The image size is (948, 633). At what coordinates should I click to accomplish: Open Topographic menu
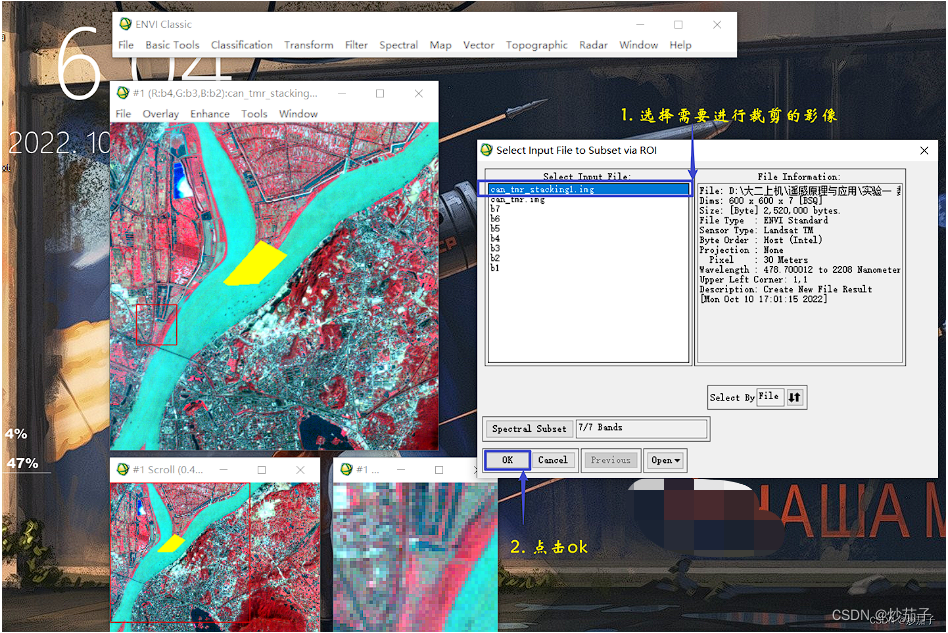(537, 45)
